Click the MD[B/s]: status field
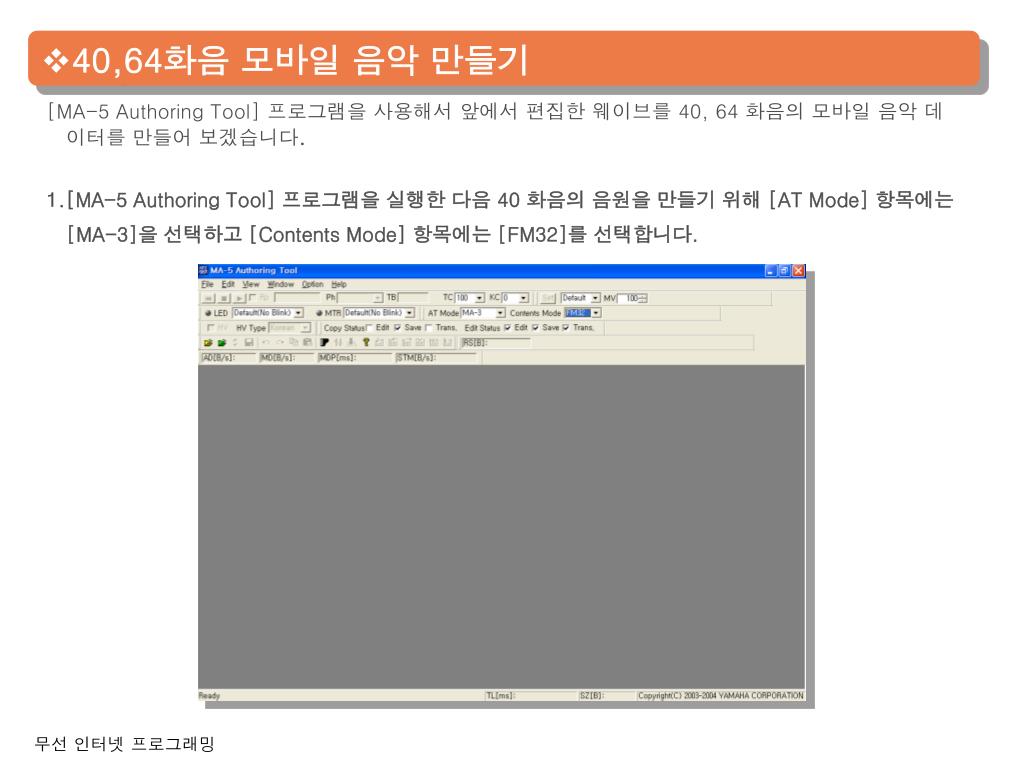Screen dimensions: 1024x768 pos(287,358)
